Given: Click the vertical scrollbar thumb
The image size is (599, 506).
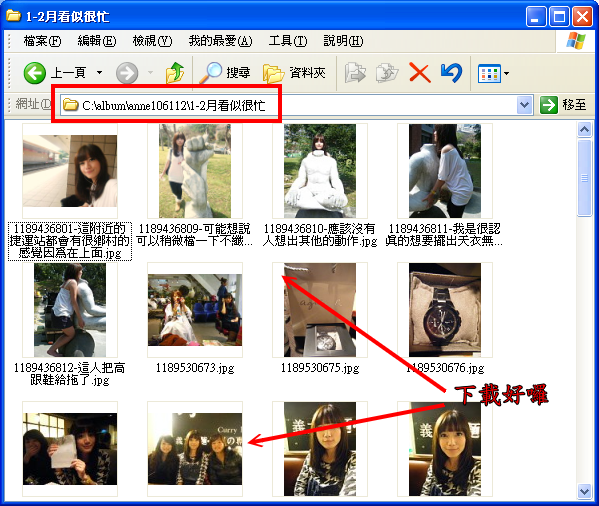Looking at the screenshot, I should pyautogui.click(x=584, y=178).
